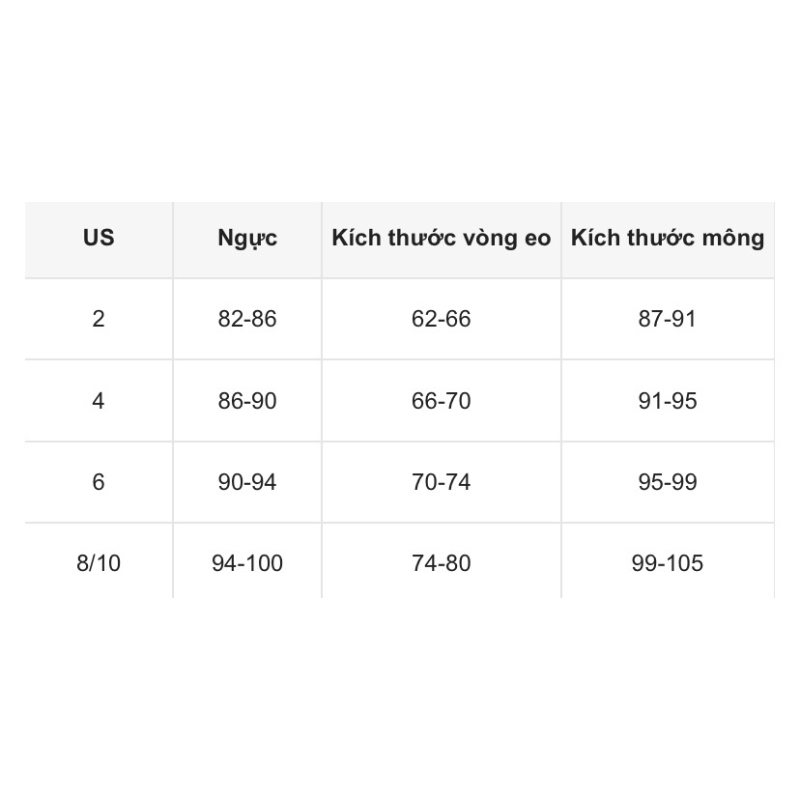This screenshot has height=800, width=800.
Task: Click bust value 86-90
Action: pos(247,401)
